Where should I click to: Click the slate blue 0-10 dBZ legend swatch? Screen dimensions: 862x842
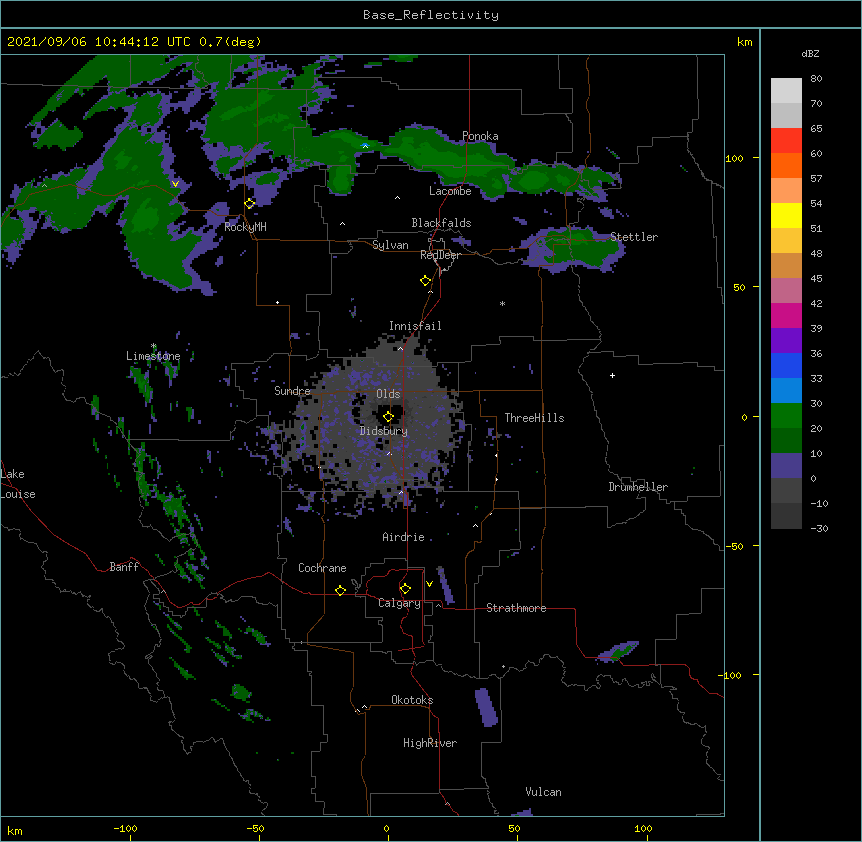coord(786,466)
